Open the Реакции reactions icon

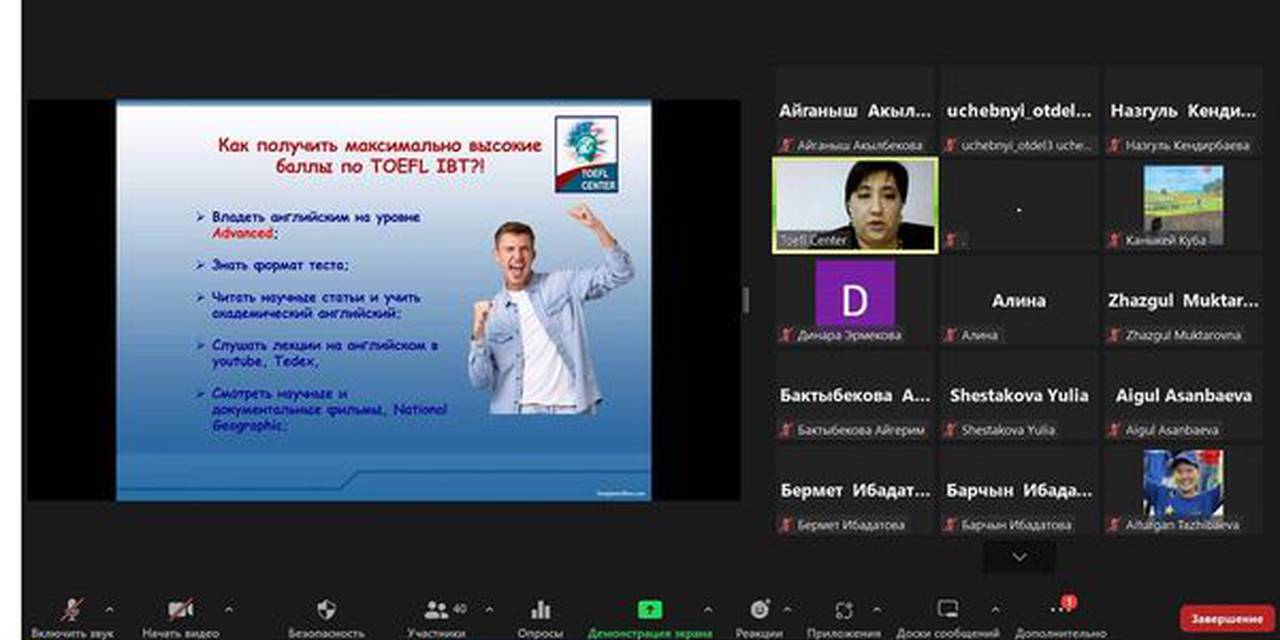[x=759, y=611]
